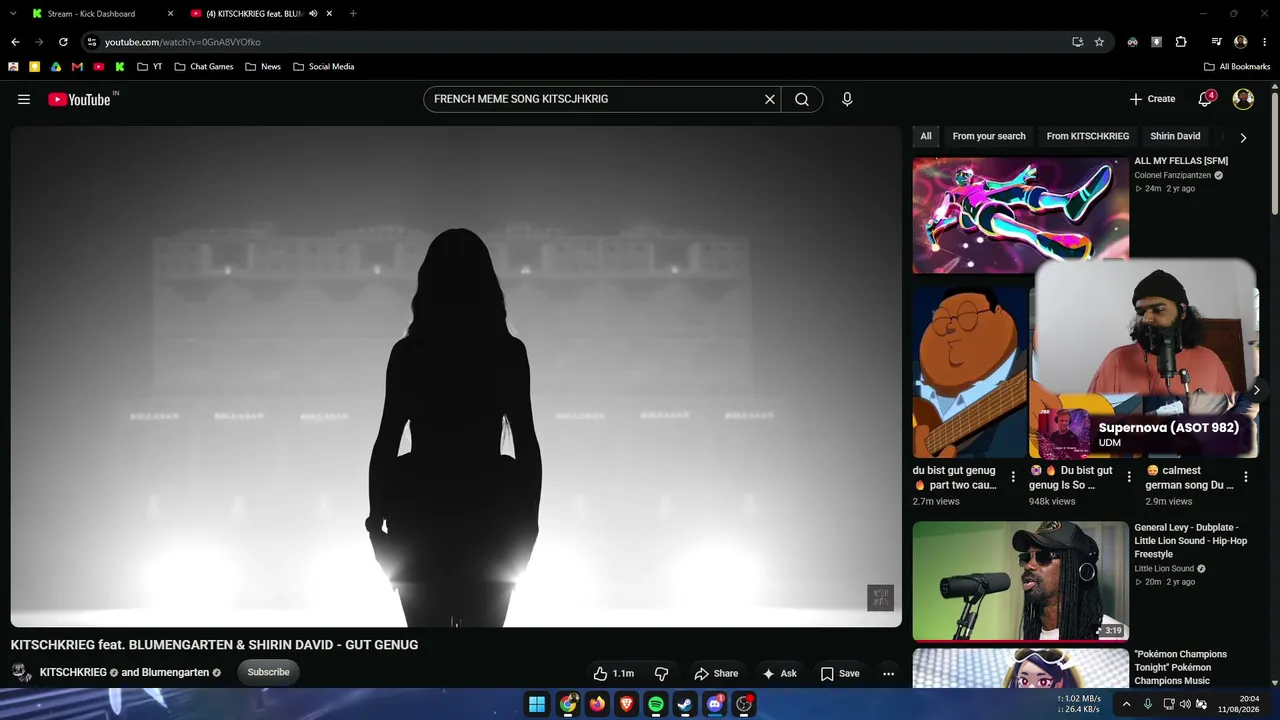Select the All filter chip
The image size is (1280, 720).
[x=926, y=136]
